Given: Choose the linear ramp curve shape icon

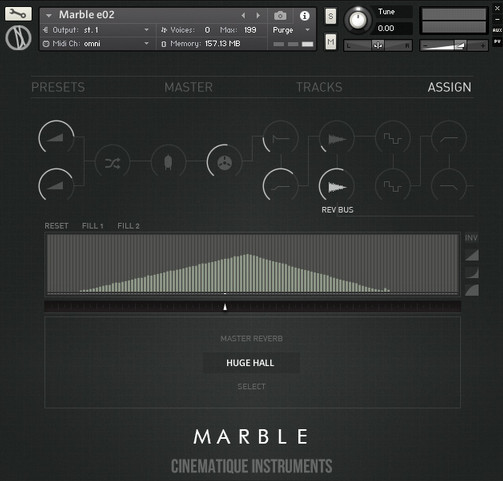Looking at the screenshot, I should tap(472, 255).
